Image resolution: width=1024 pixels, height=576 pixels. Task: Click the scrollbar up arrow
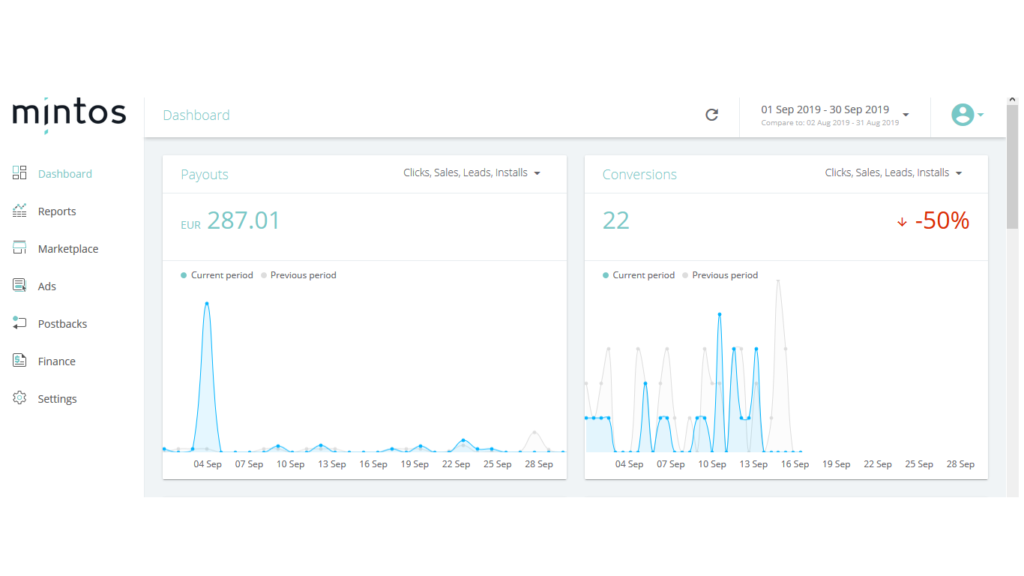click(1012, 100)
